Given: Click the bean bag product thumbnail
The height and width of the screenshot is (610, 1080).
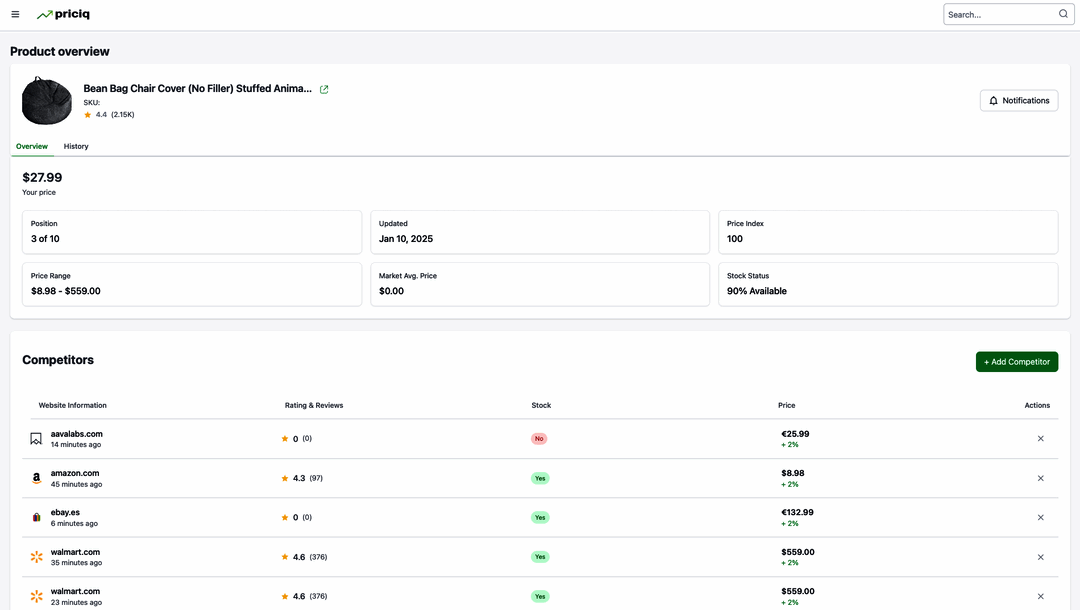Looking at the screenshot, I should [x=47, y=101].
